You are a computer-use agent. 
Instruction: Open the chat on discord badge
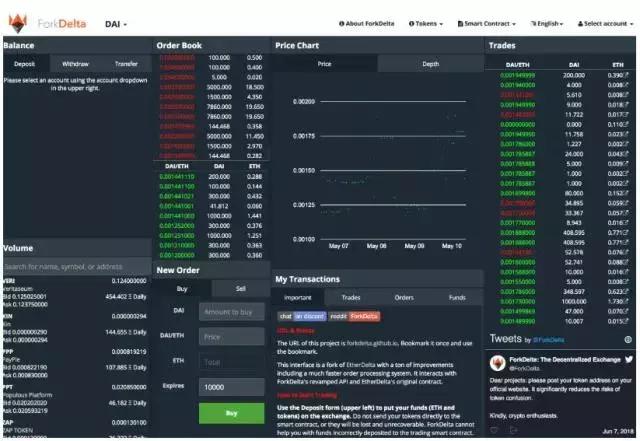[x=302, y=316]
